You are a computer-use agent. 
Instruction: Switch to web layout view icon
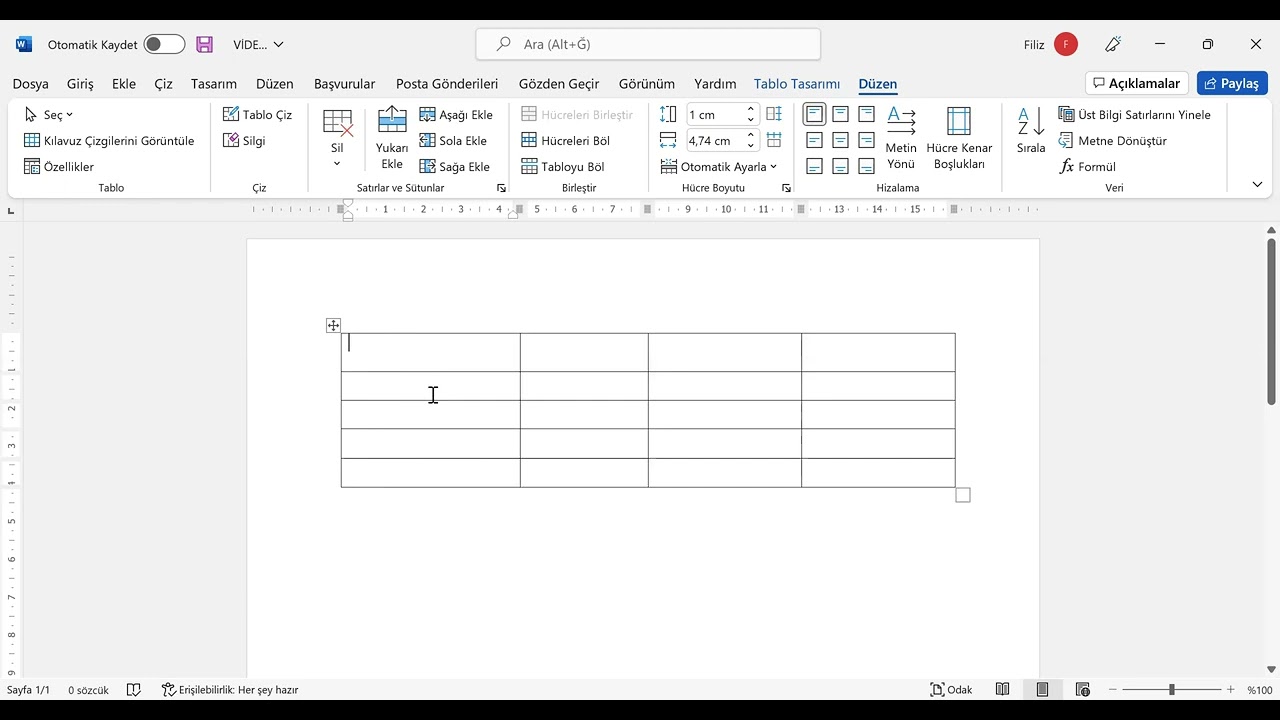(1083, 690)
